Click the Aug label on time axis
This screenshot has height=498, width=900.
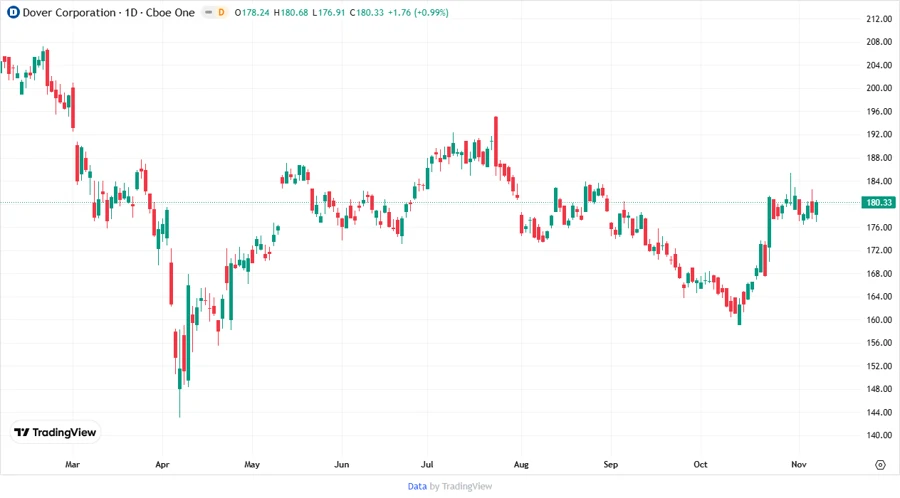pyautogui.click(x=521, y=464)
